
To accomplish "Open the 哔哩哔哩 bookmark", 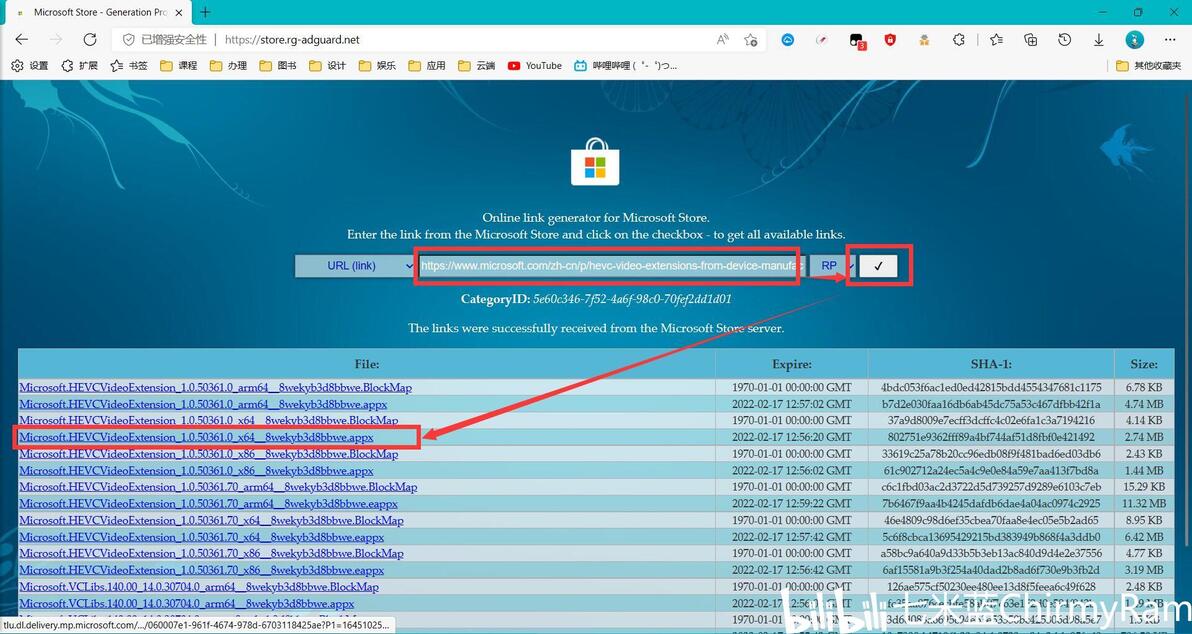I will point(626,66).
